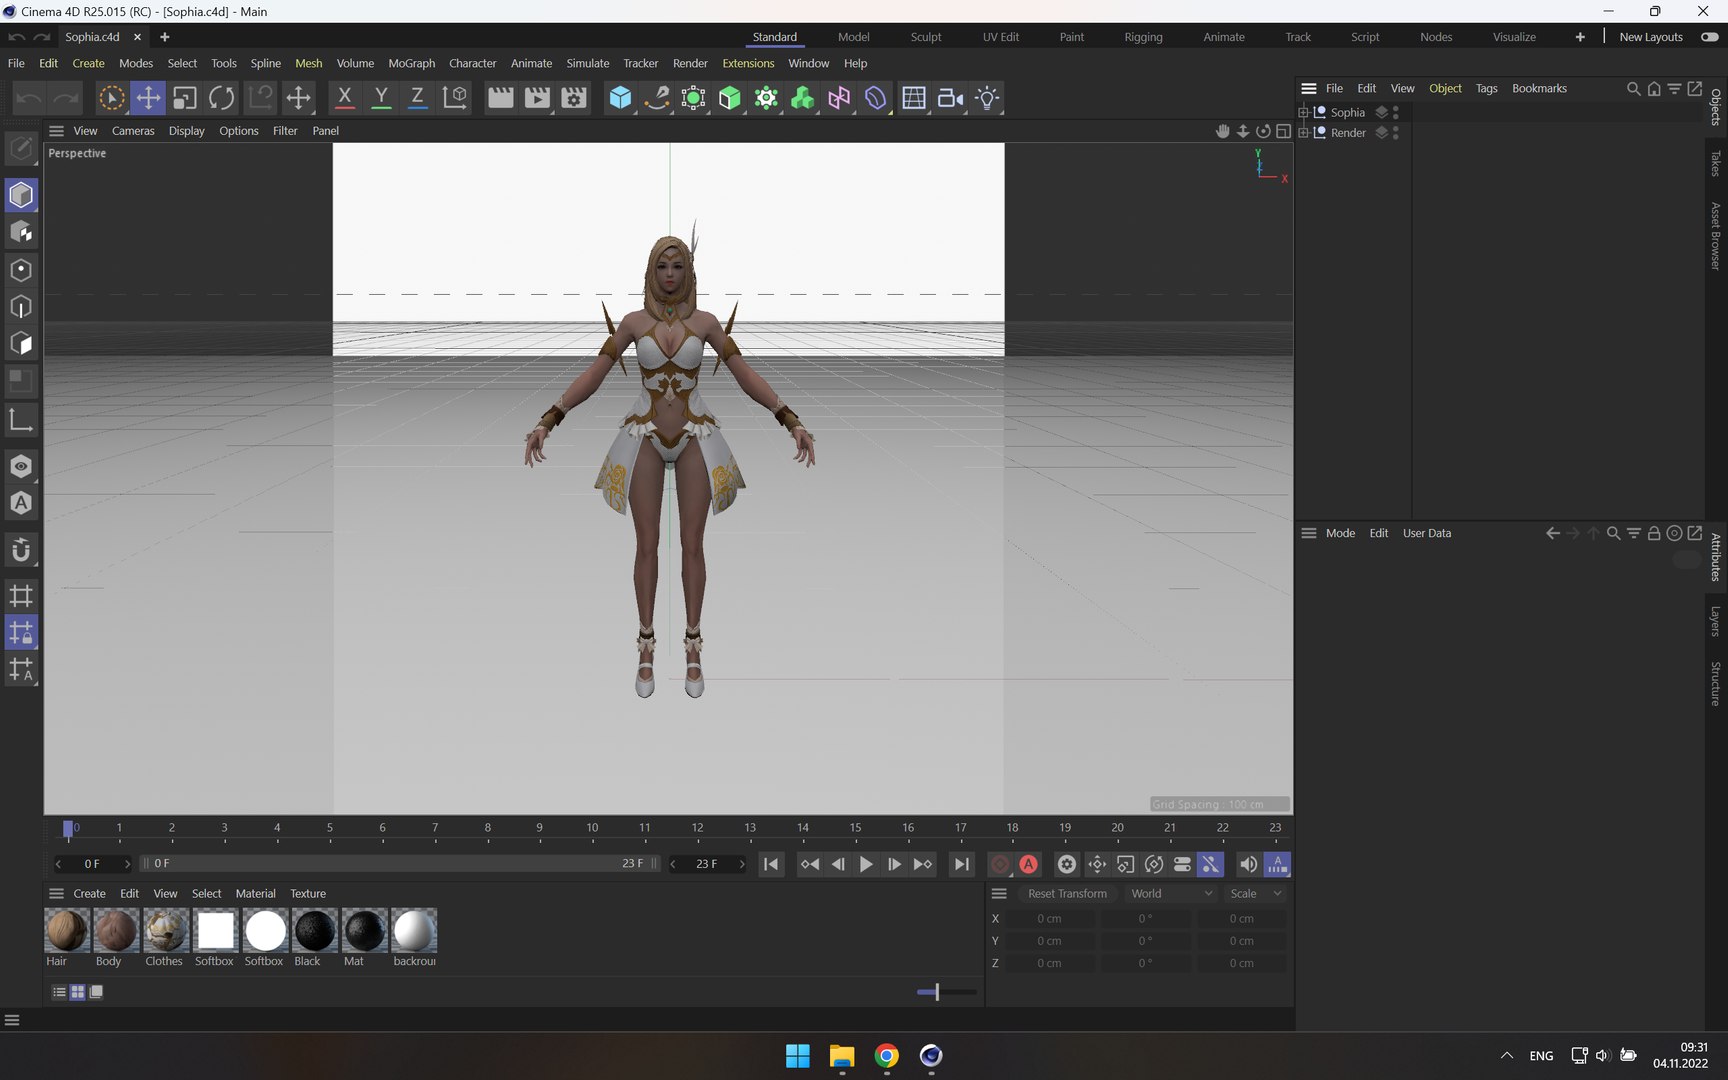This screenshot has height=1080, width=1728.
Task: Open the Extensions menu
Action: pos(748,63)
